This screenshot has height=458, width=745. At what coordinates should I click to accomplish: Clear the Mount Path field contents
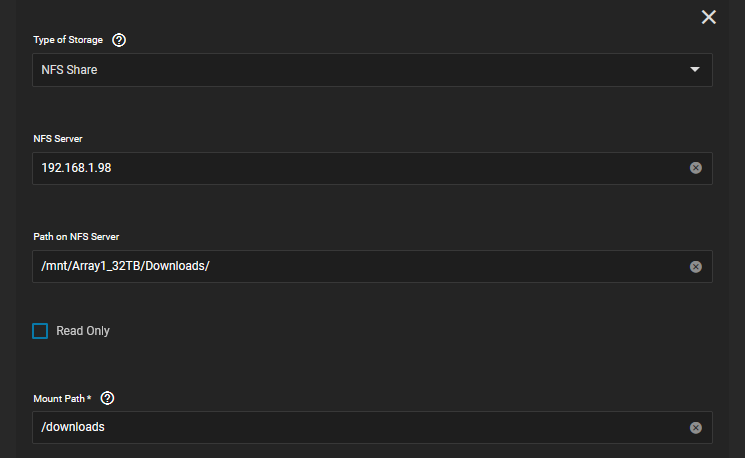click(x=696, y=428)
